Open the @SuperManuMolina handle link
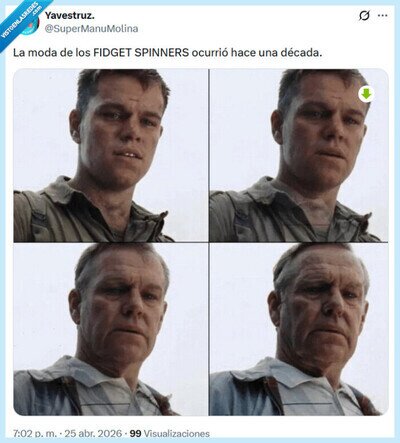This screenshot has width=400, height=443. pyautogui.click(x=91, y=29)
